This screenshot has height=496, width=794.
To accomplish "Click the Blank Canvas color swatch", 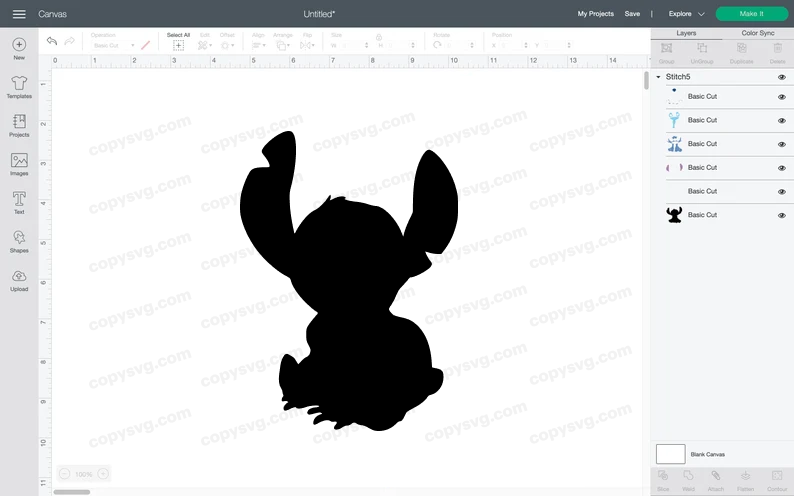I will click(x=670, y=454).
